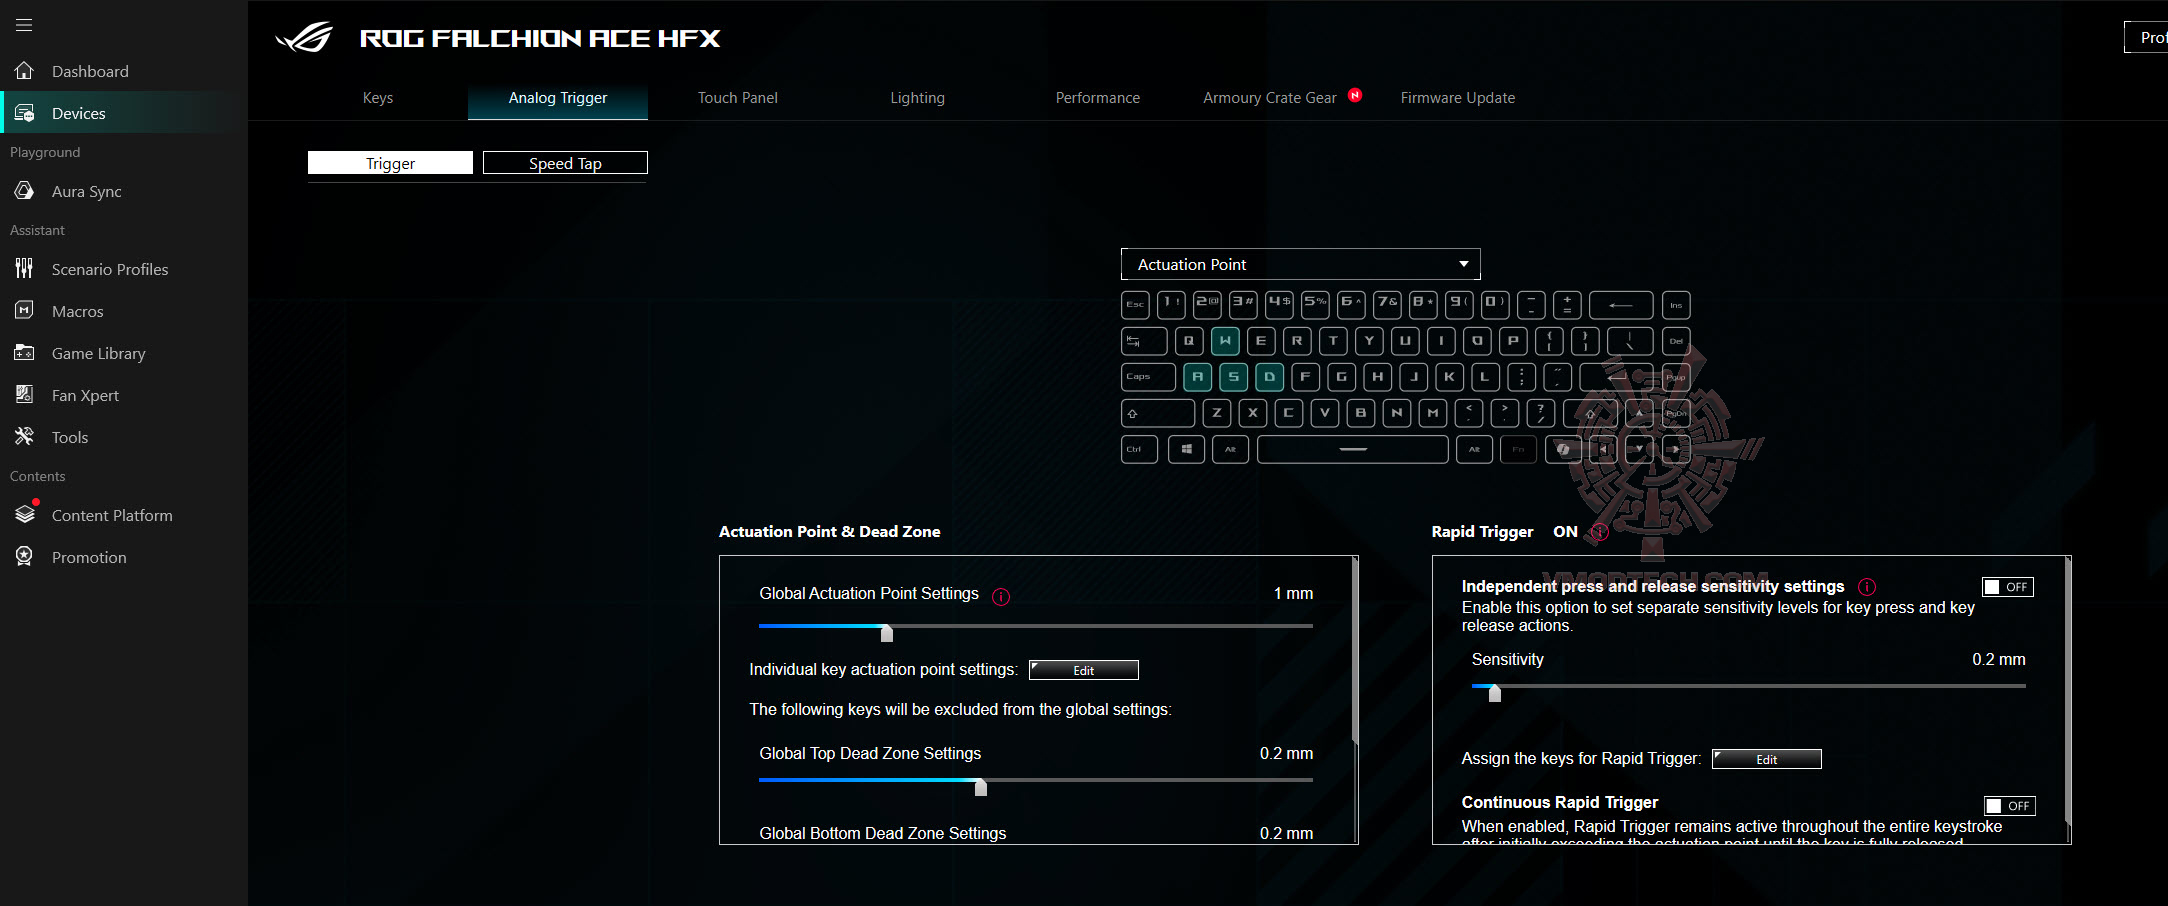Select the Tab key on the keyboard diagram
The height and width of the screenshot is (906, 2168).
tap(1144, 341)
